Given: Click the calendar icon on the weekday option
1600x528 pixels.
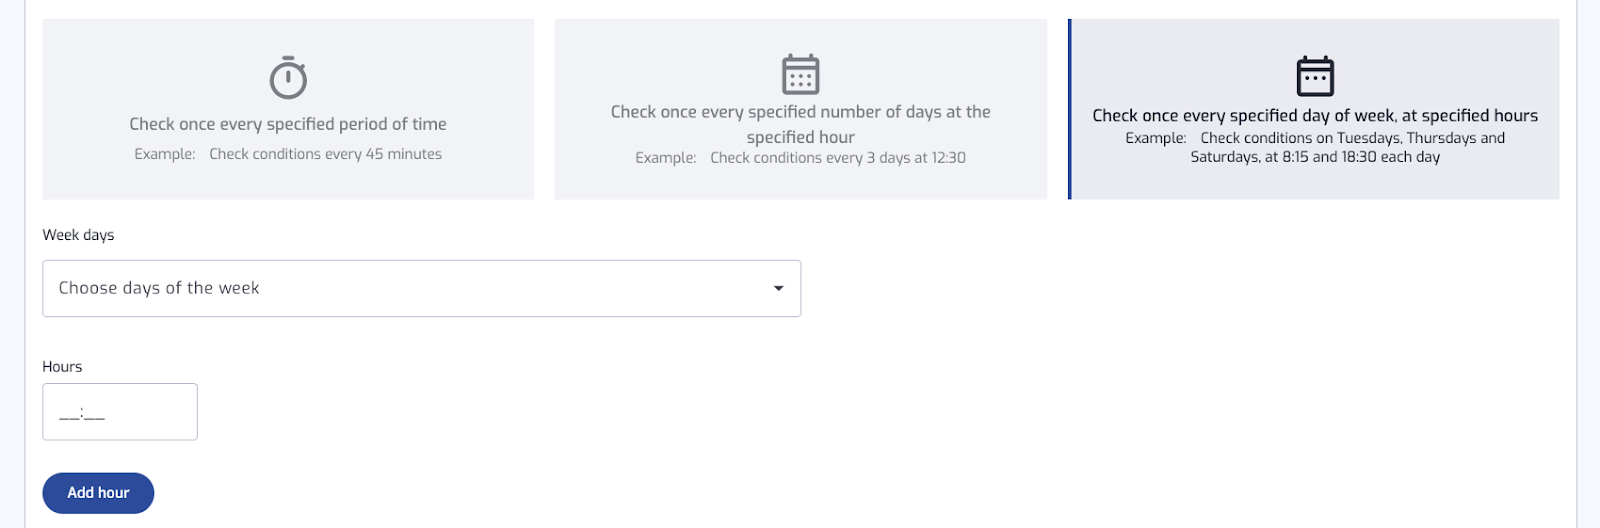Looking at the screenshot, I should [x=1315, y=76].
